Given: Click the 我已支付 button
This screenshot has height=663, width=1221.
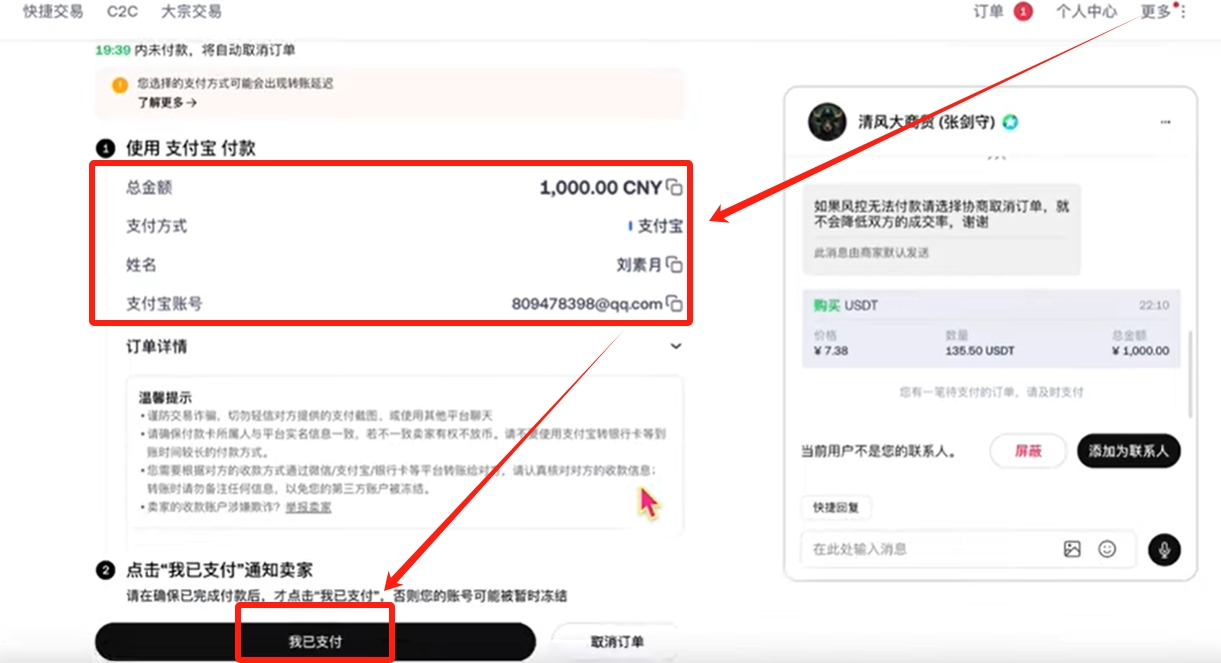Looking at the screenshot, I should point(315,642).
